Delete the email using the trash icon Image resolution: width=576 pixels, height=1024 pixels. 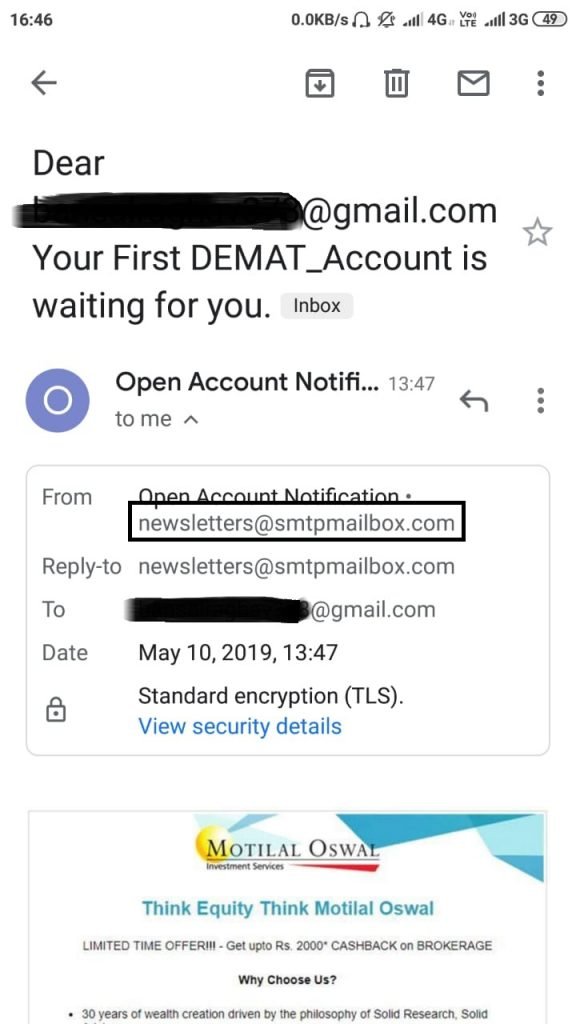[x=396, y=83]
